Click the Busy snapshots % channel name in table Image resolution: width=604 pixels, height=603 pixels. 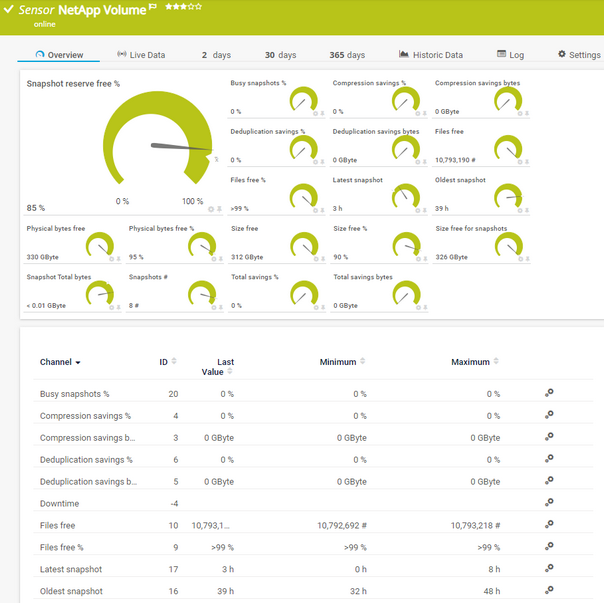[74, 394]
